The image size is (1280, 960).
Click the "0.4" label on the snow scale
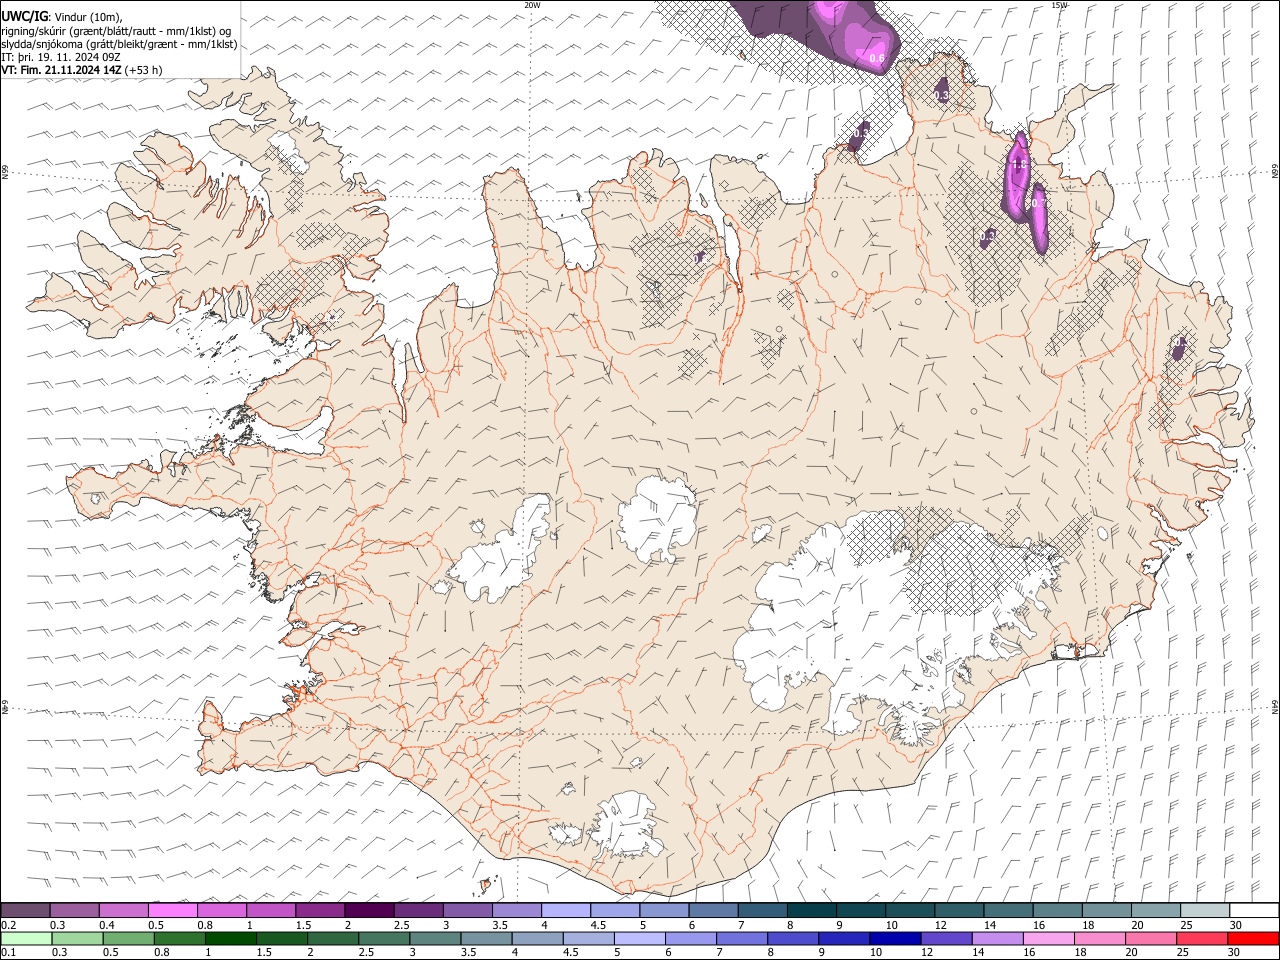pyautogui.click(x=107, y=925)
